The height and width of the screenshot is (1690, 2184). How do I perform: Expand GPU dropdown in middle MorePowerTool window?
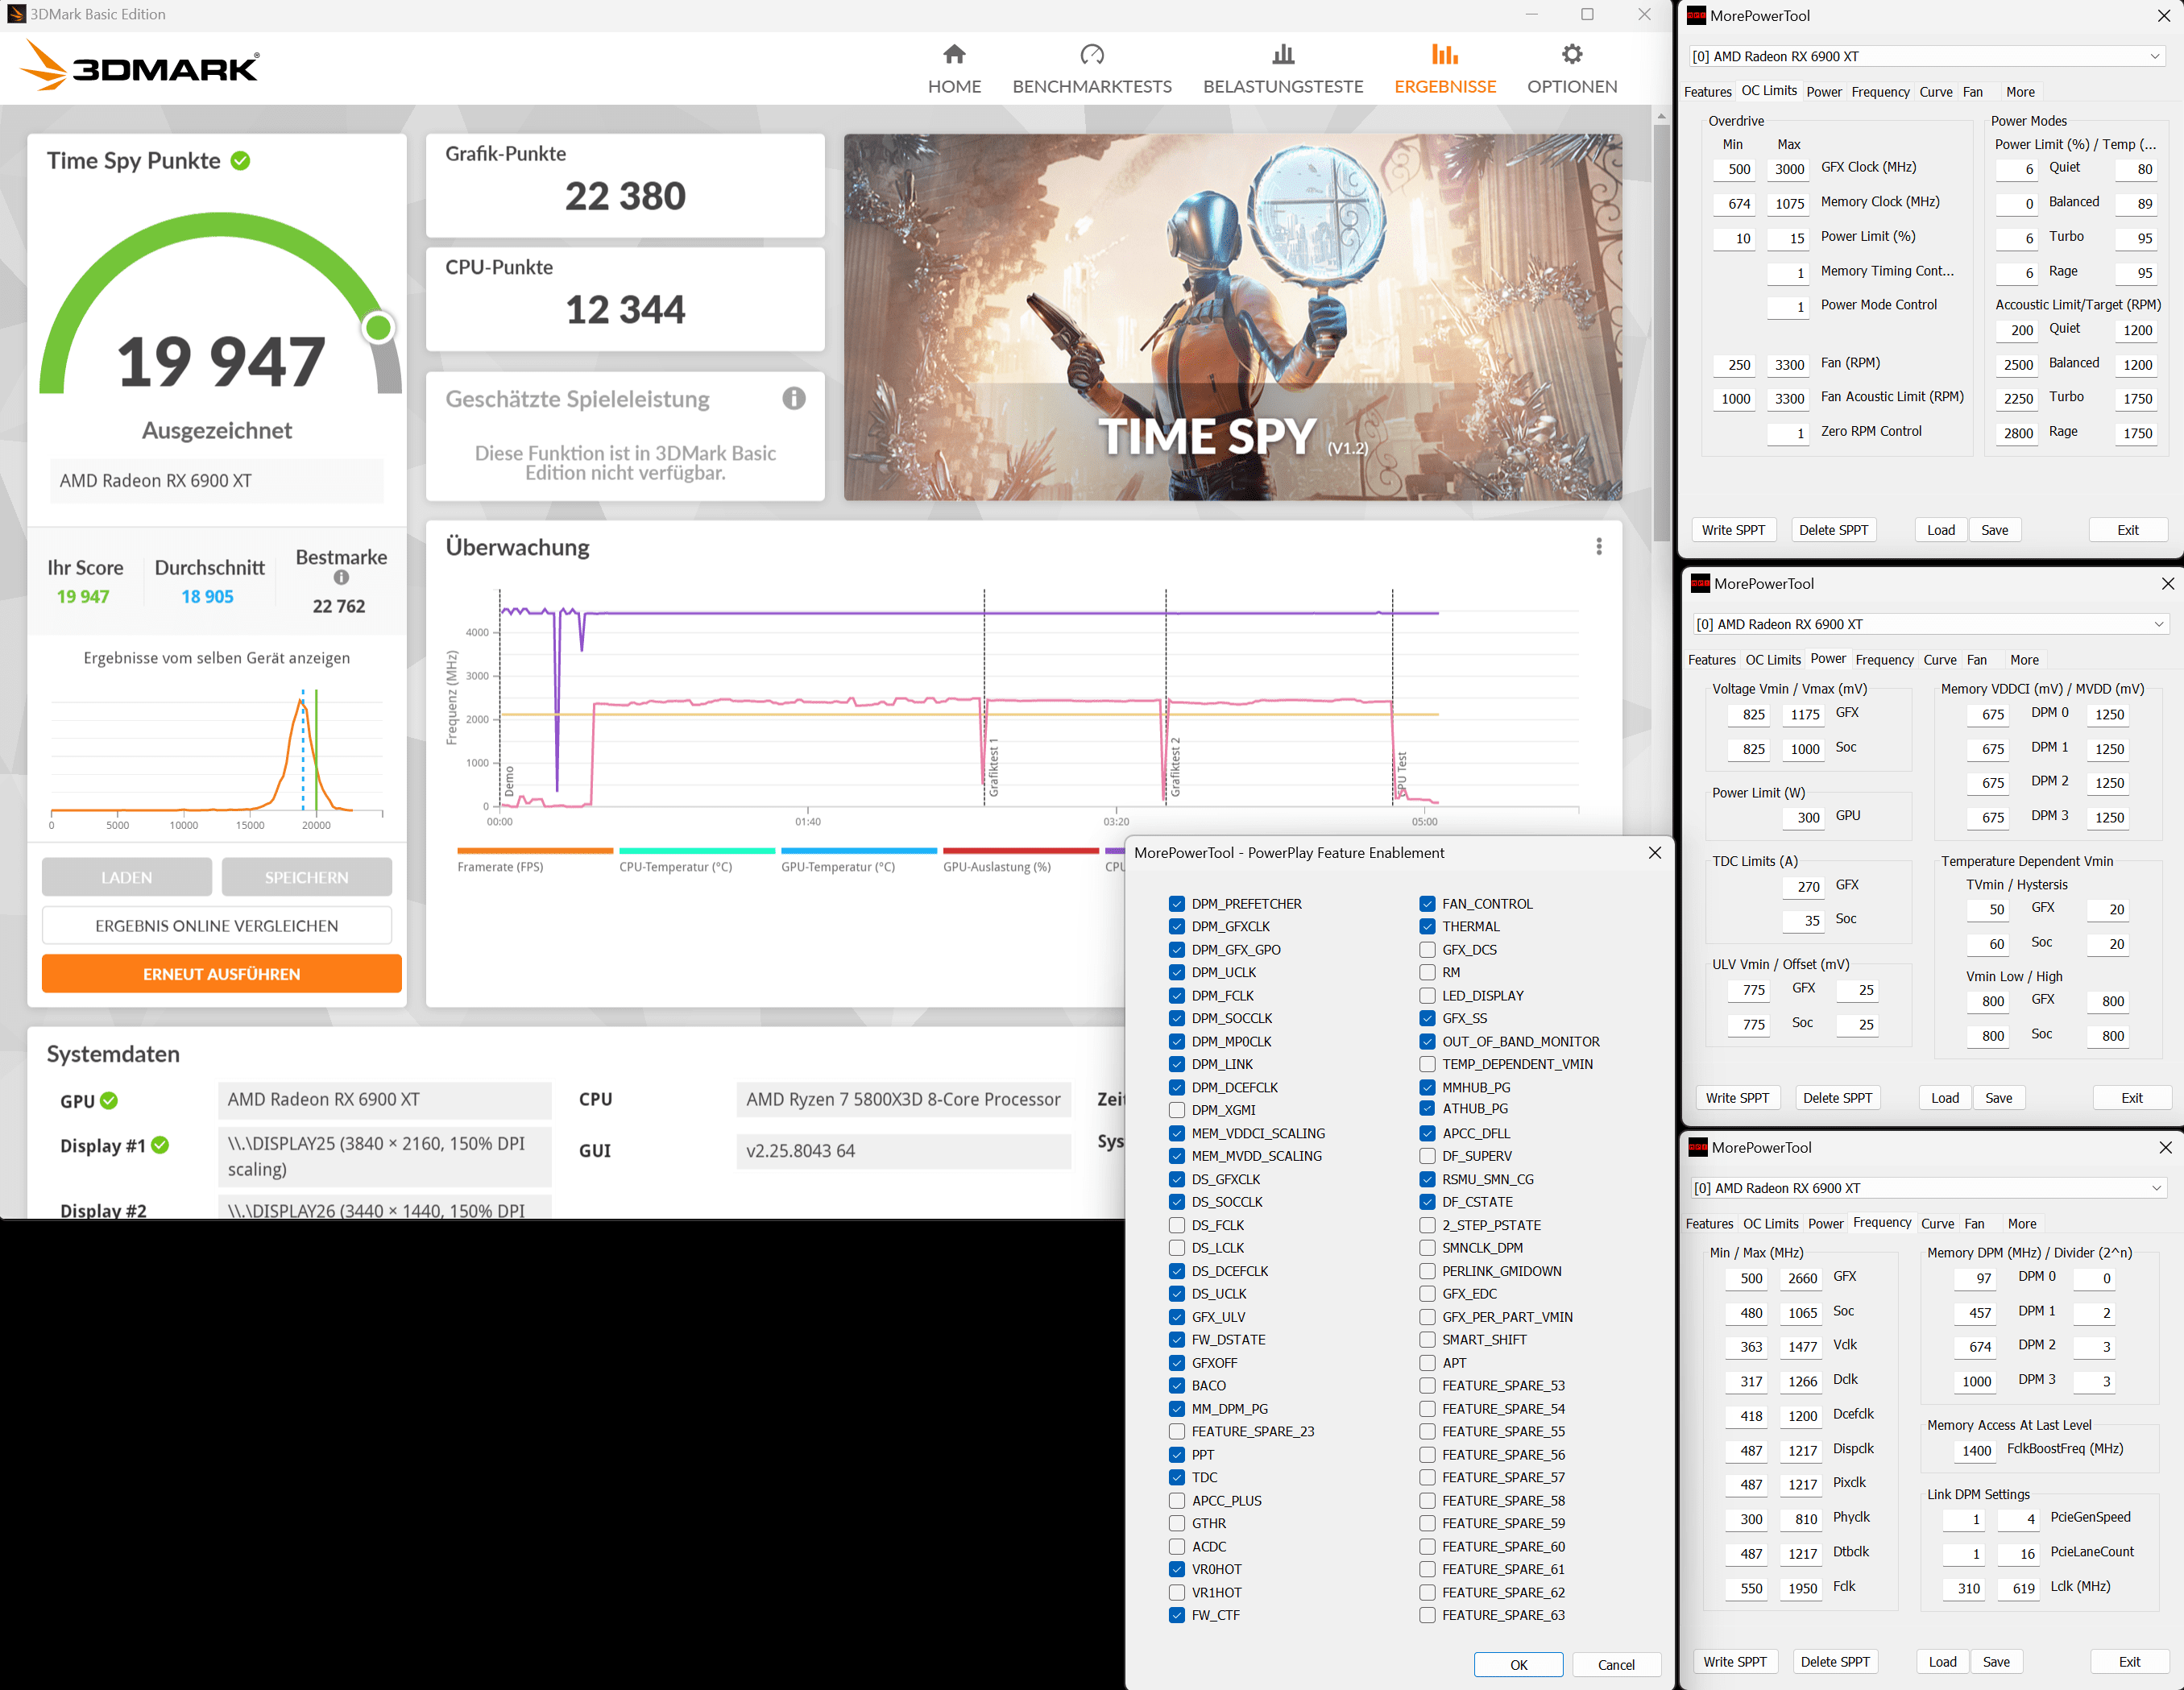click(2159, 624)
